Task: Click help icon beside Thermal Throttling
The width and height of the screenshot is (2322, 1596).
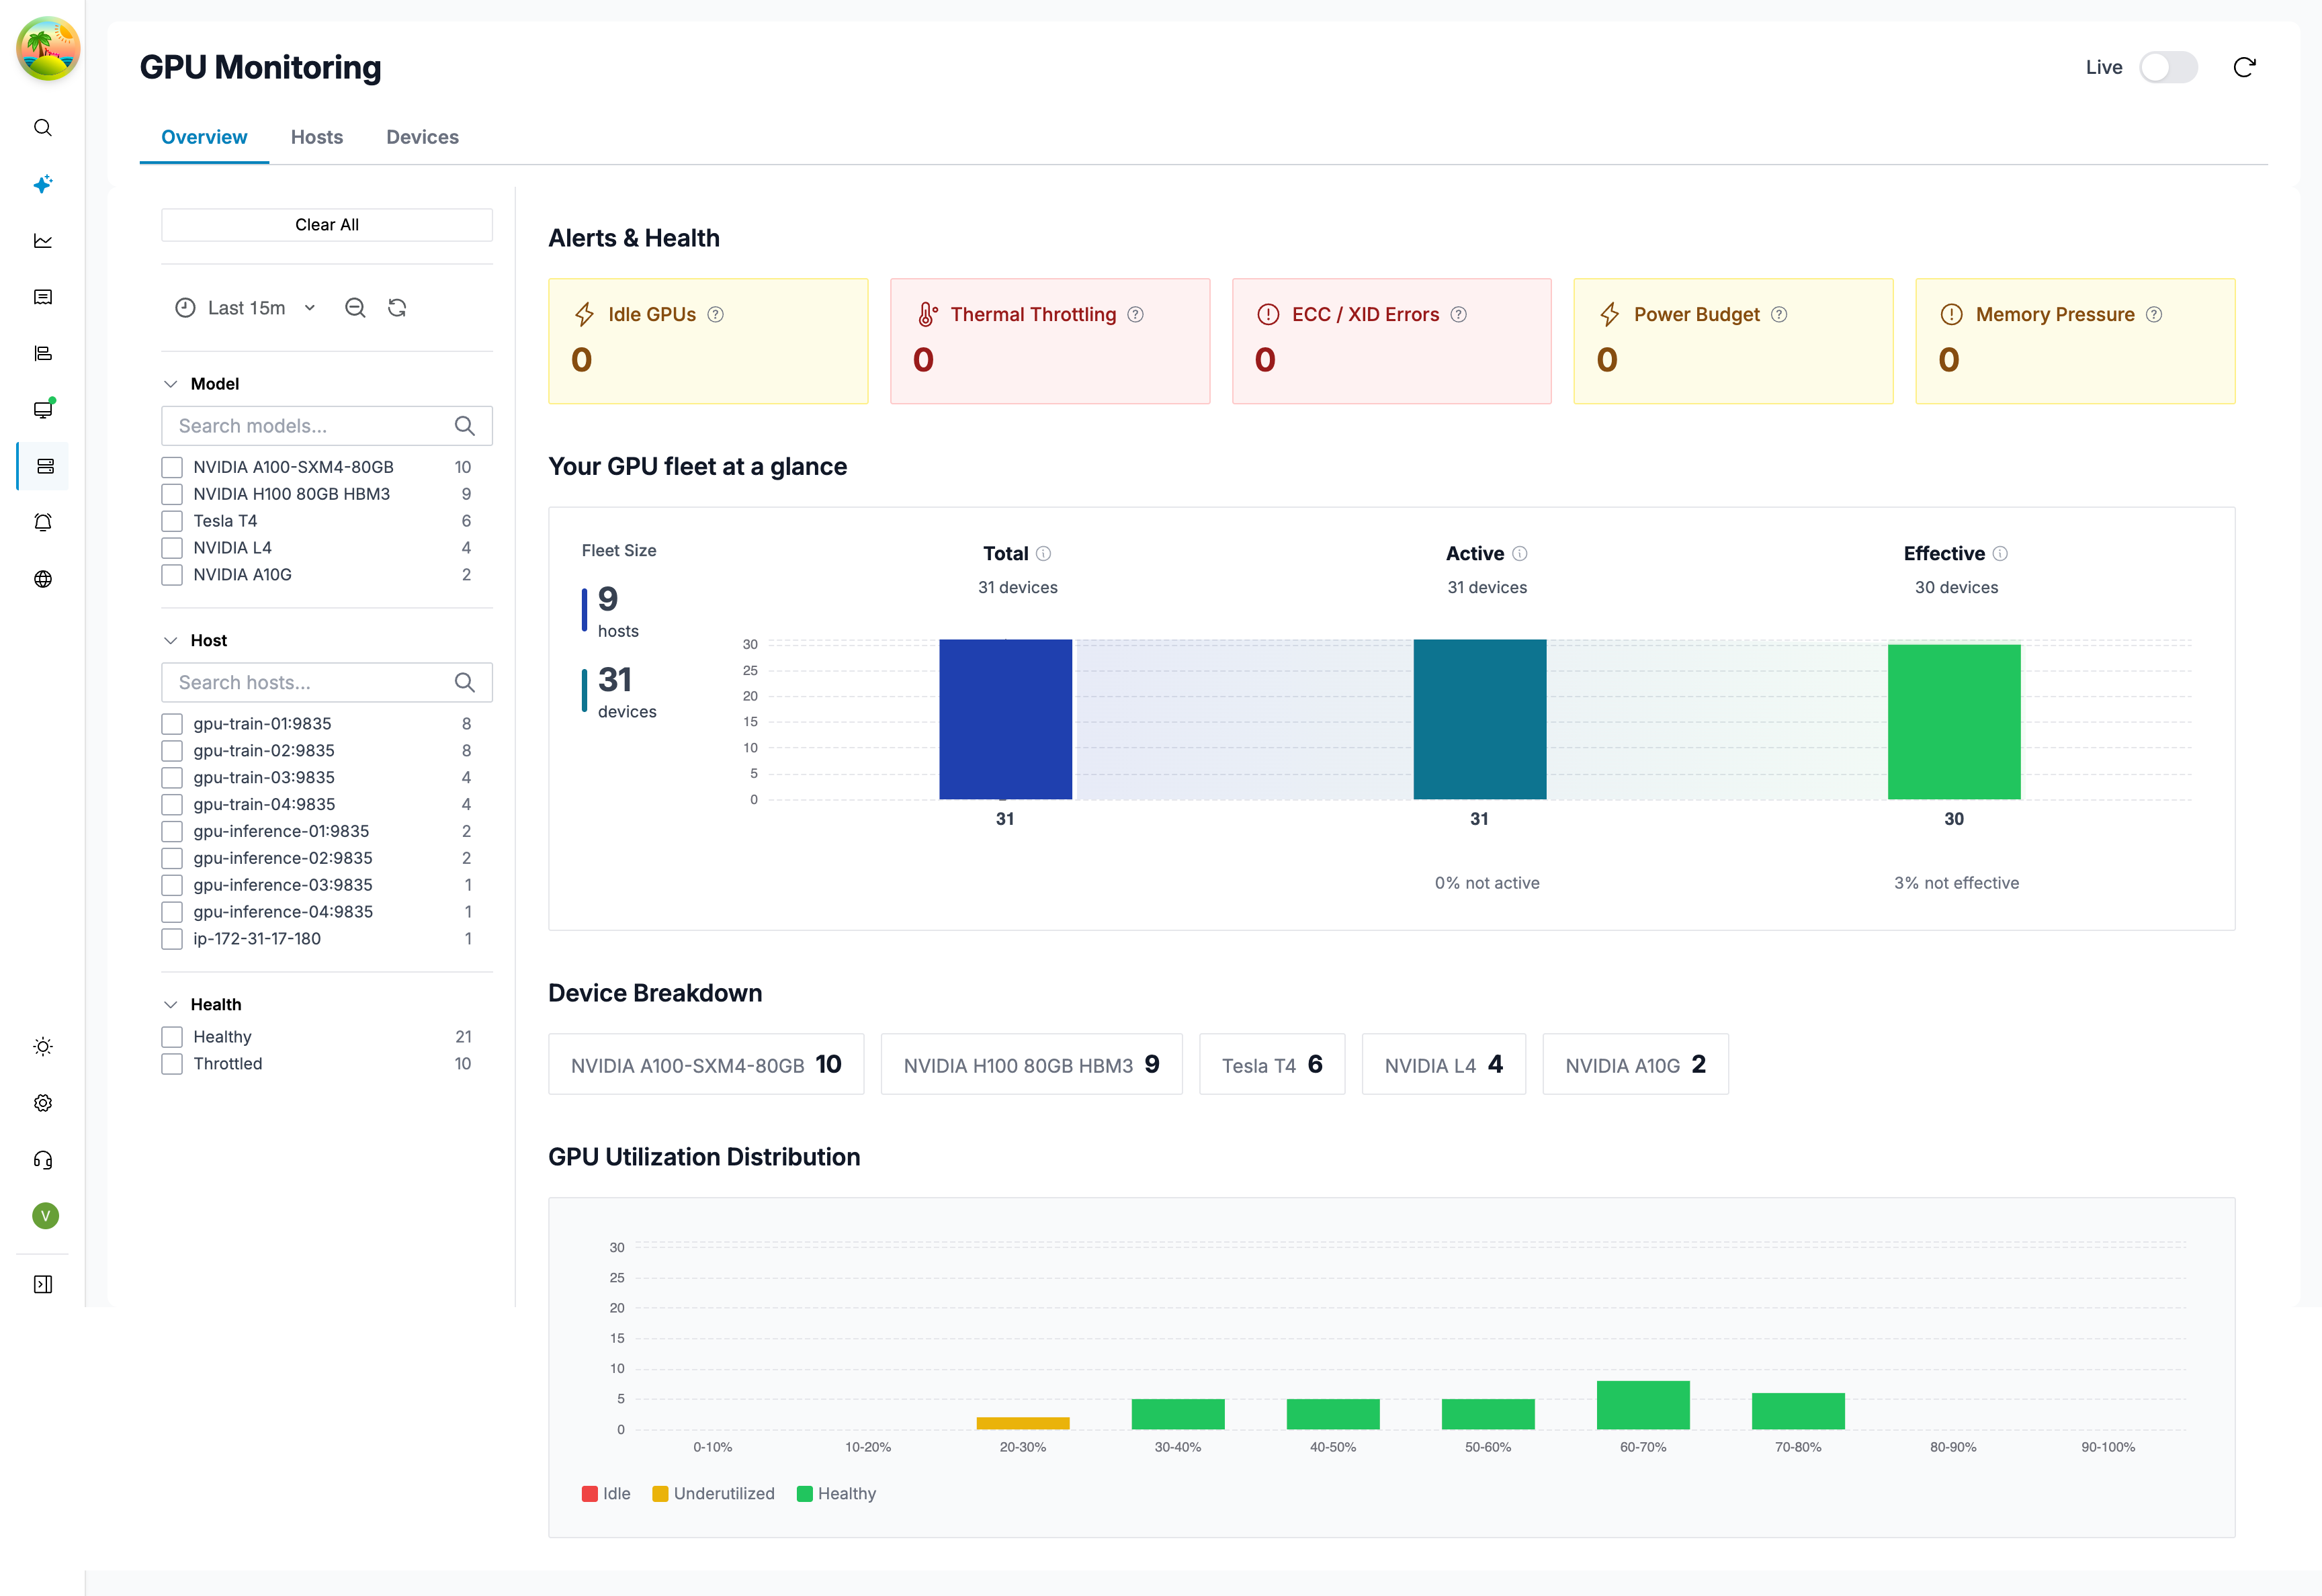Action: pyautogui.click(x=1135, y=314)
